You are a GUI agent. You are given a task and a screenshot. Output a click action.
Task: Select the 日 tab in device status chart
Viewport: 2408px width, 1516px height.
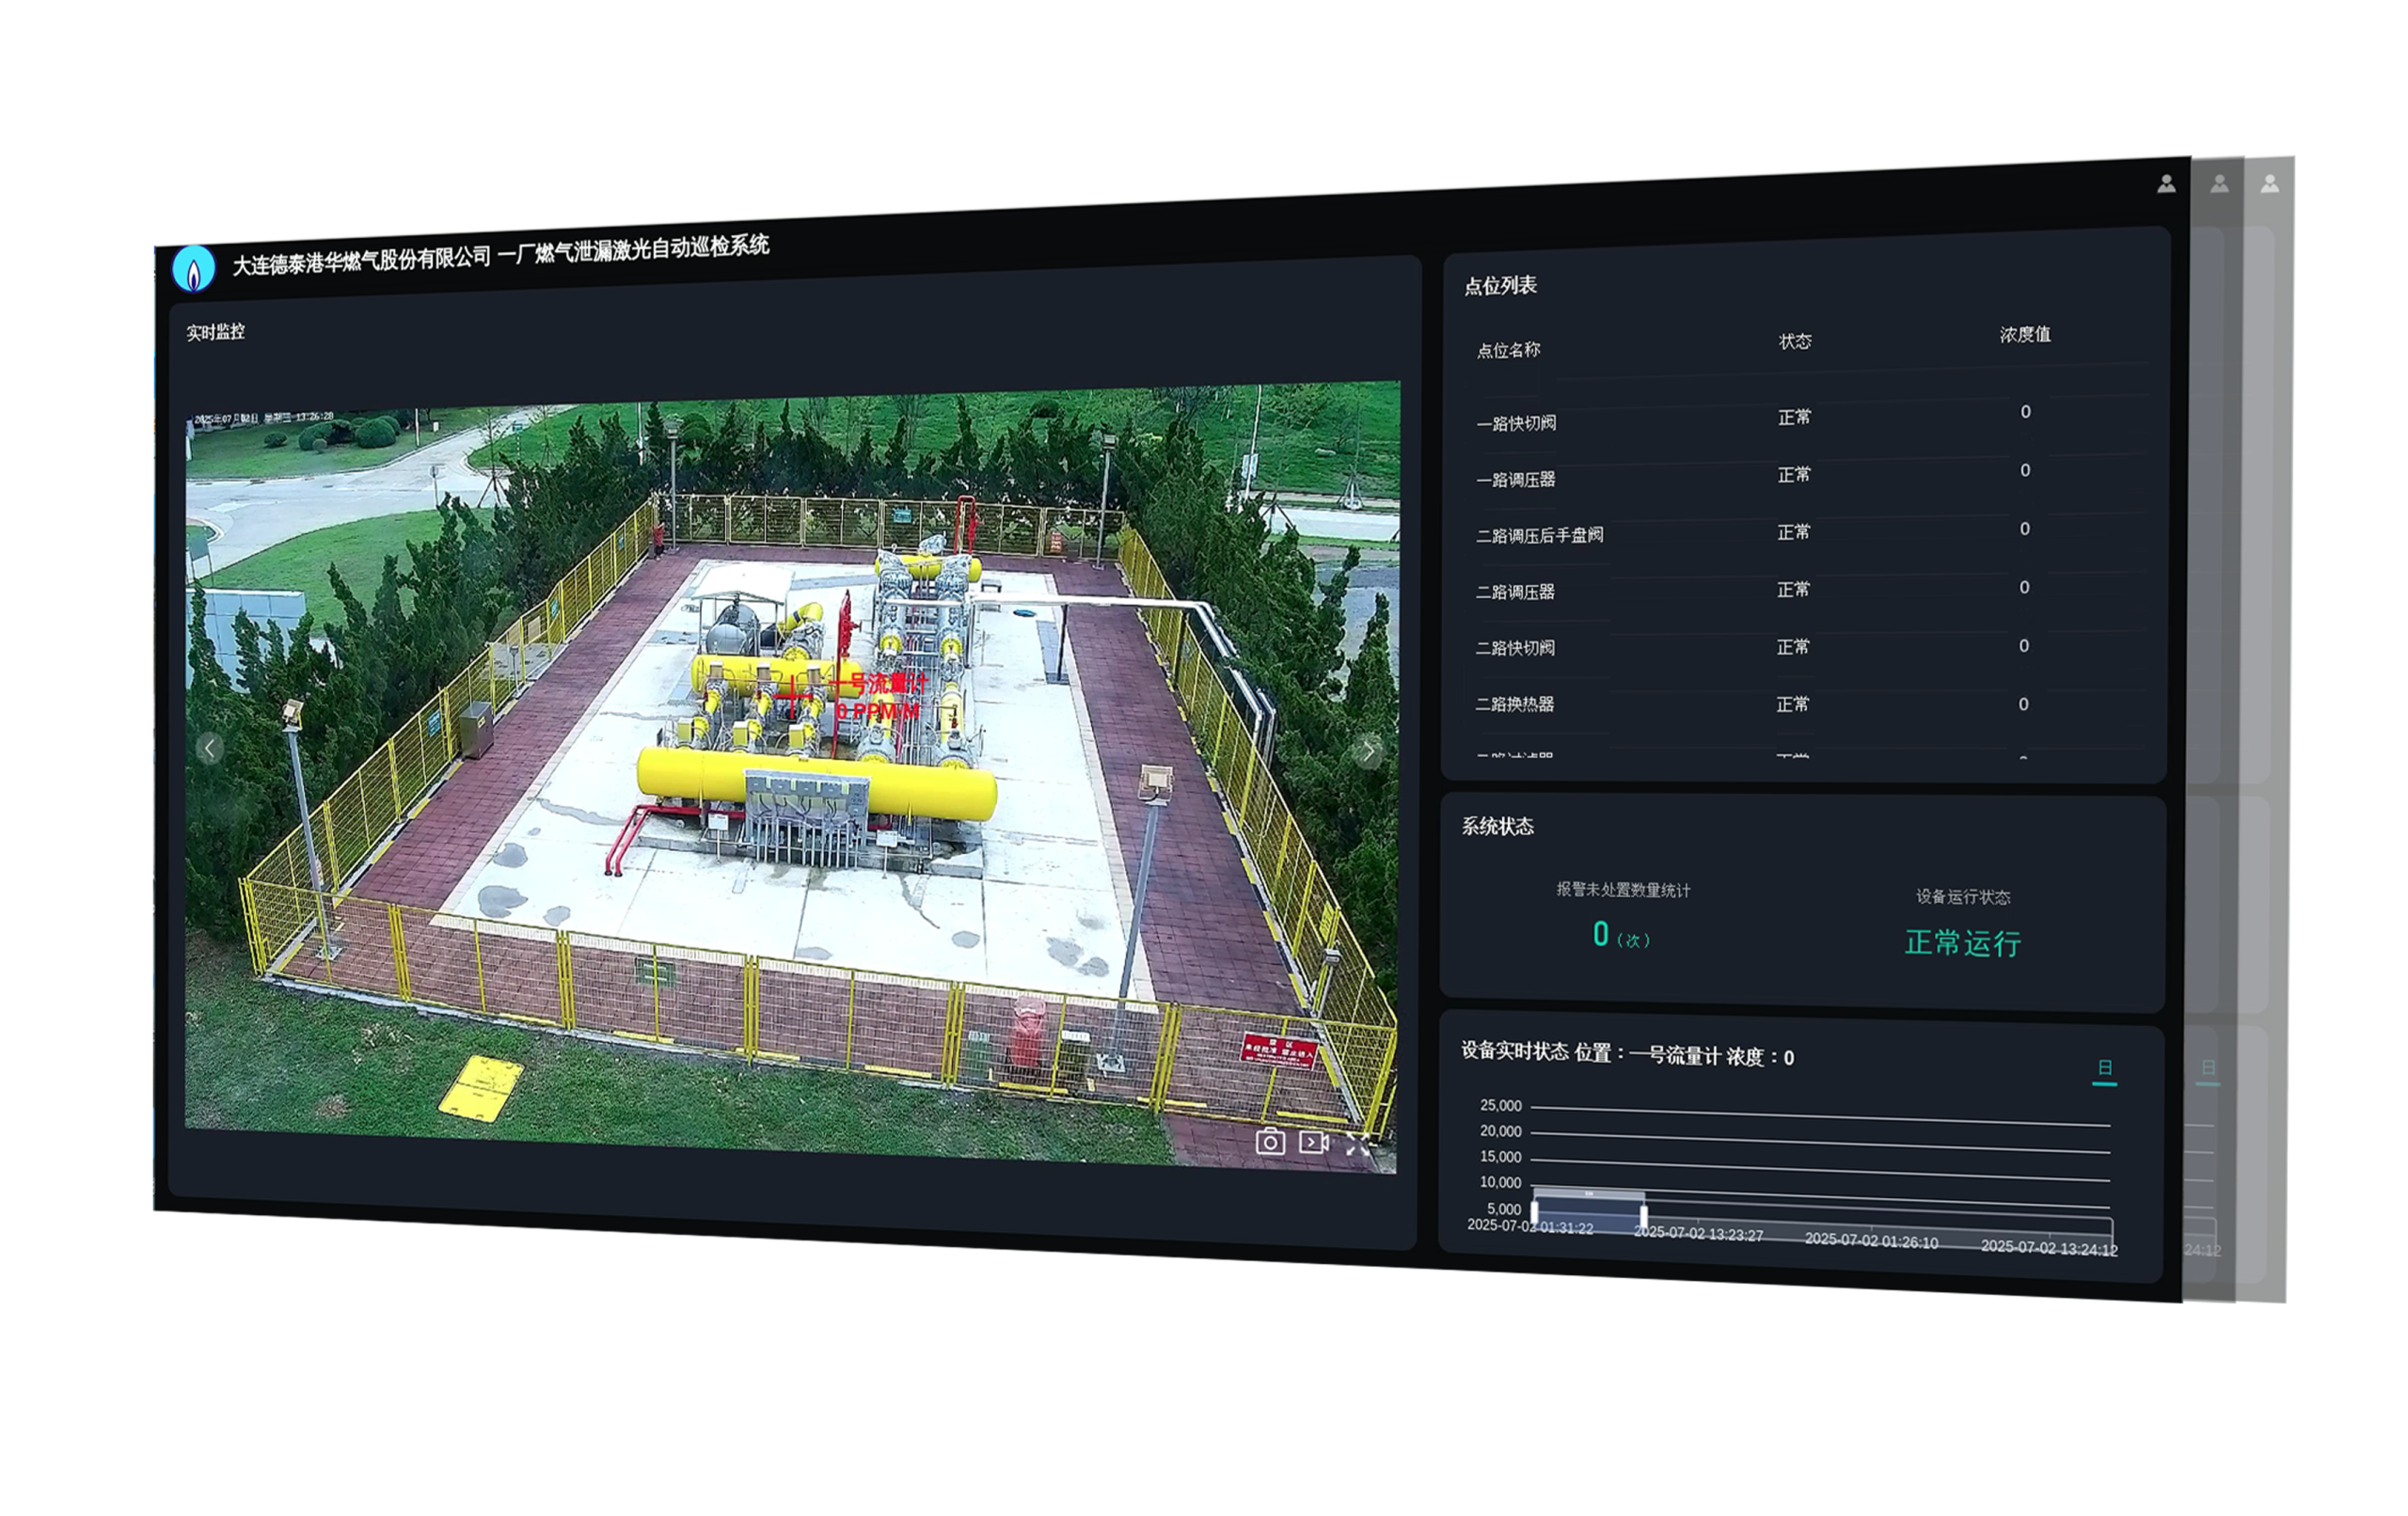click(x=2104, y=1068)
